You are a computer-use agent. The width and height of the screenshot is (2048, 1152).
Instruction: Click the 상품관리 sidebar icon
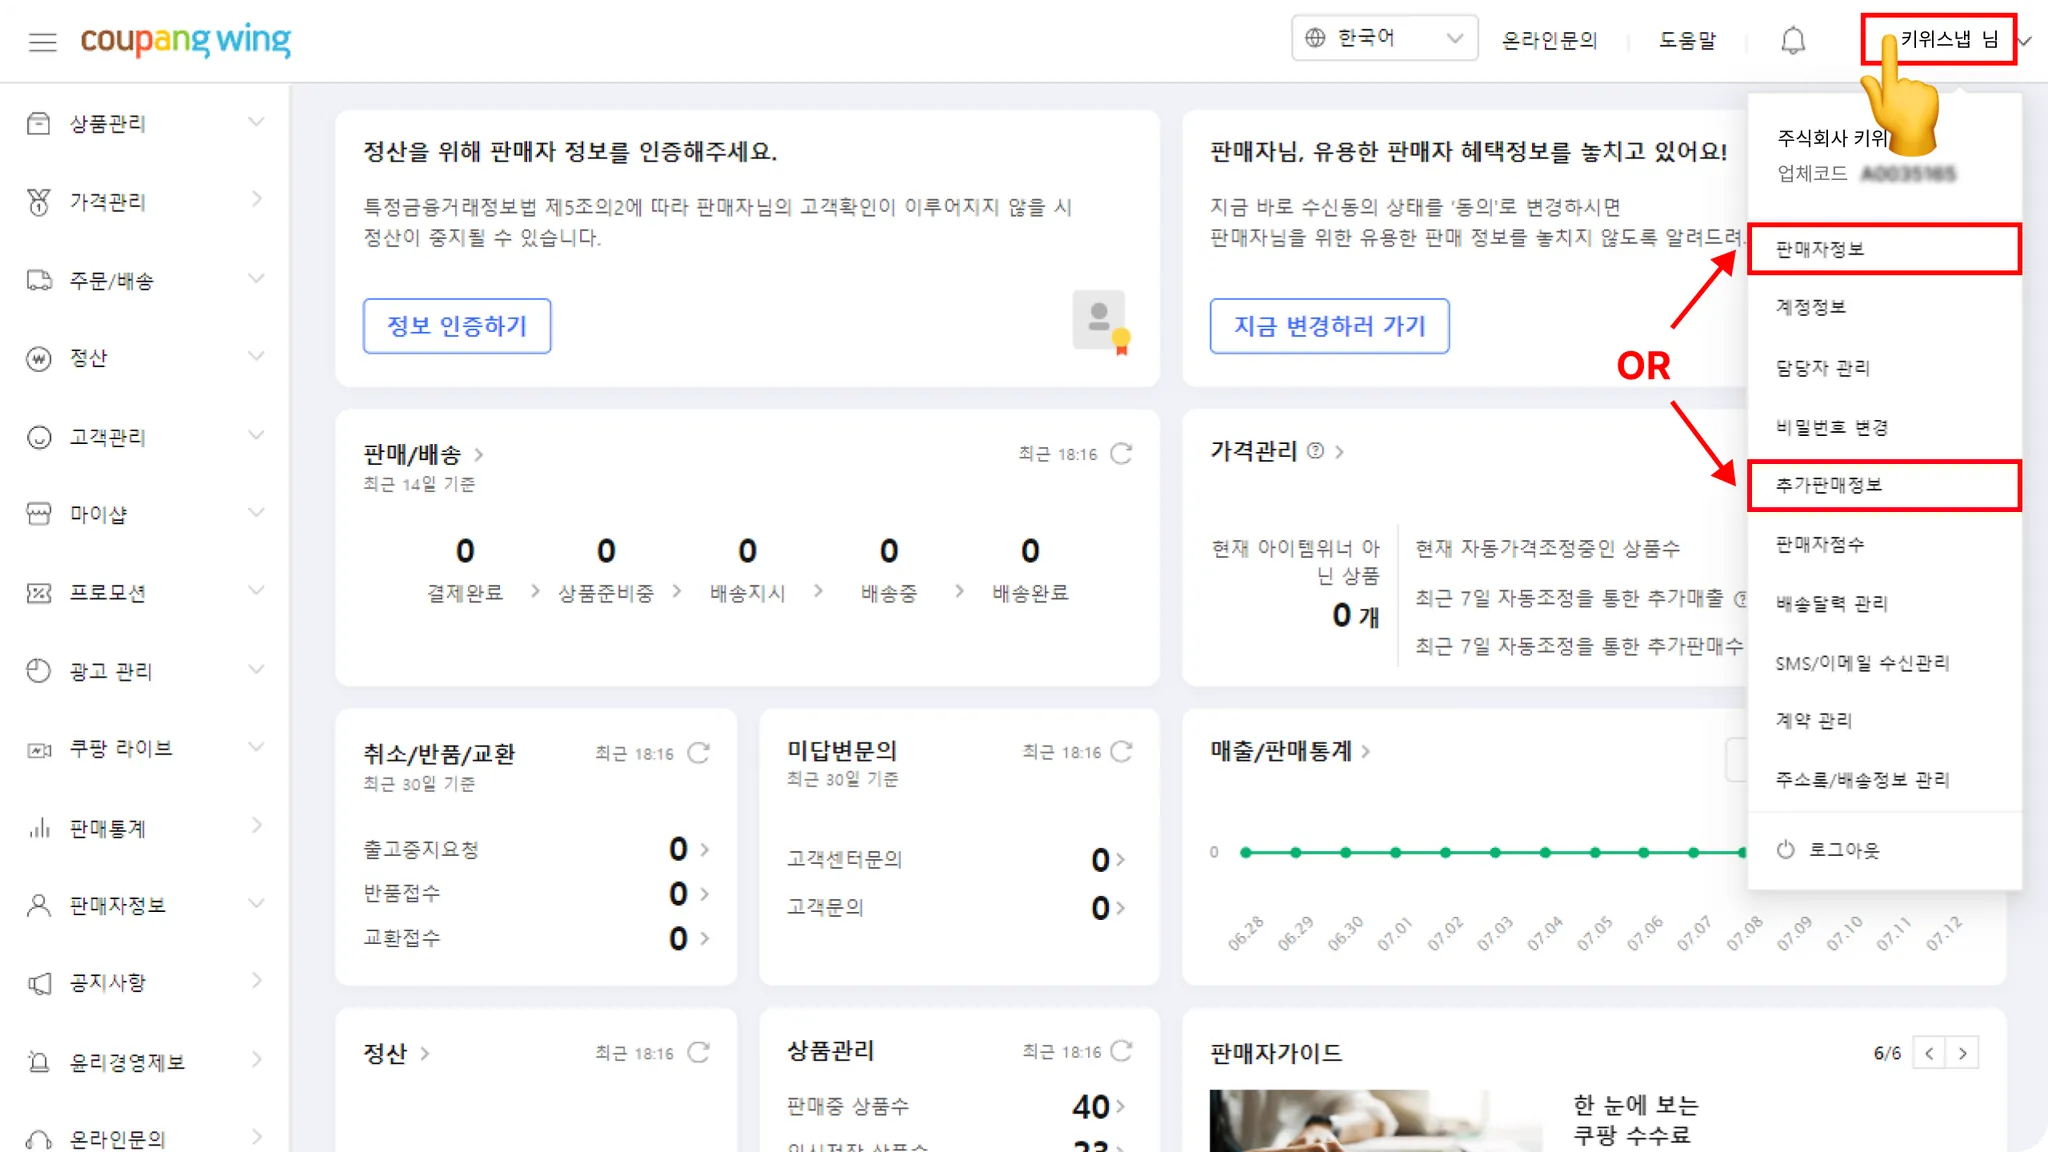(38, 123)
